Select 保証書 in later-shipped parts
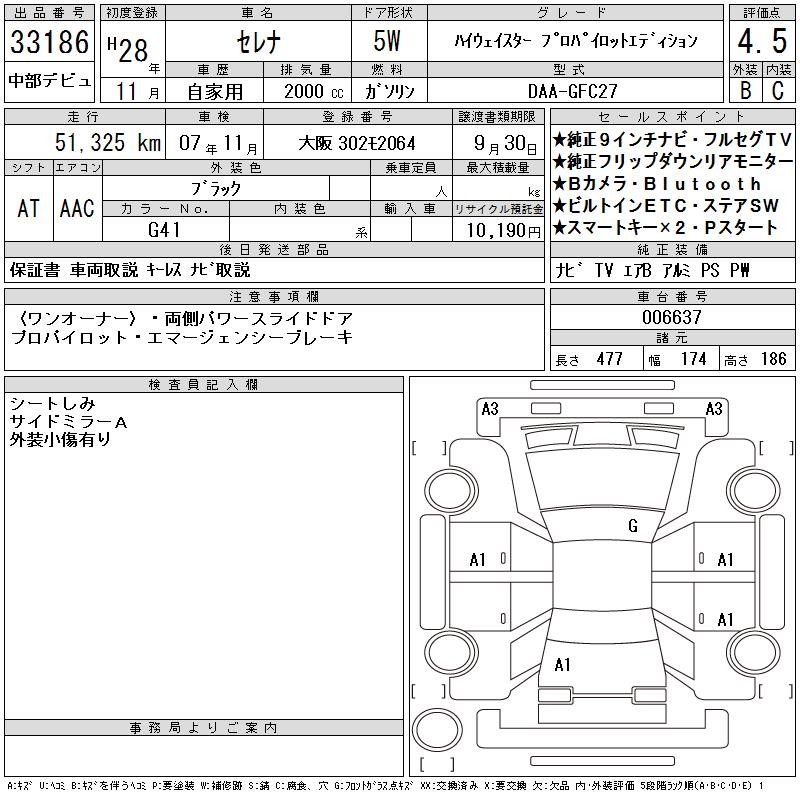 click(35, 270)
